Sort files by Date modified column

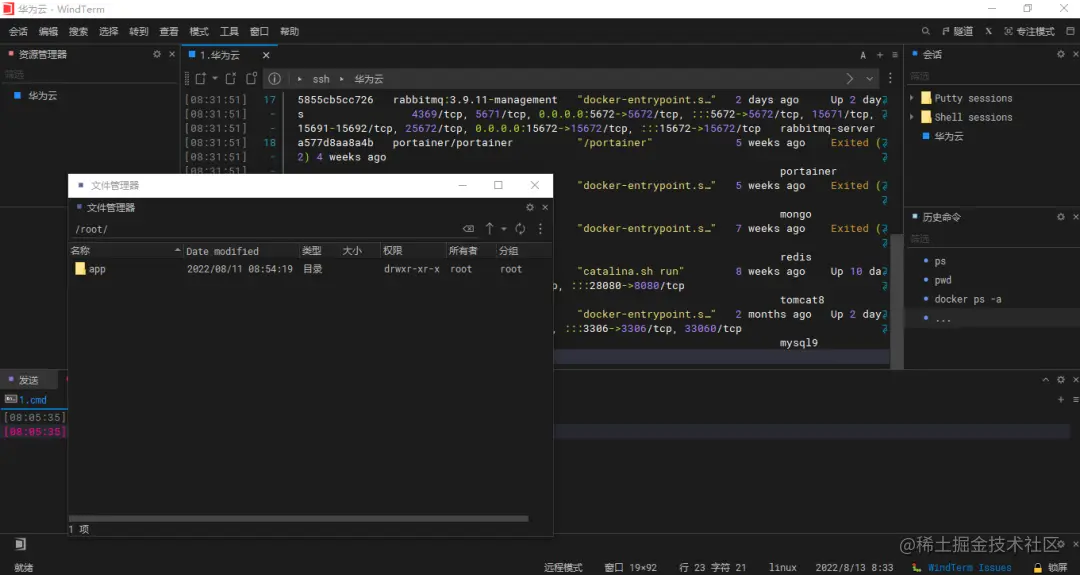pos(241,251)
